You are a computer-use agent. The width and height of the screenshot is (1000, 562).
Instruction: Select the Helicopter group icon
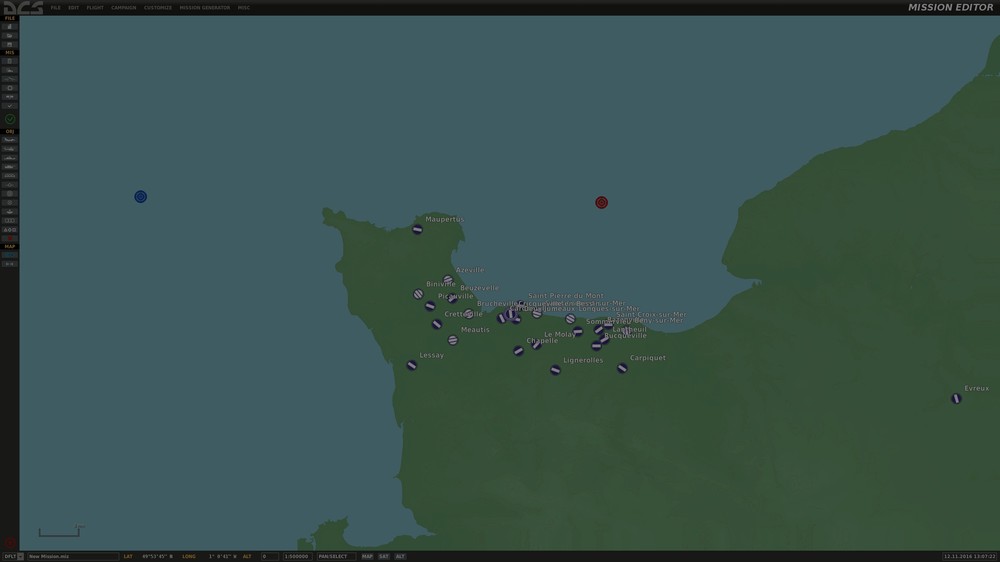coord(10,149)
